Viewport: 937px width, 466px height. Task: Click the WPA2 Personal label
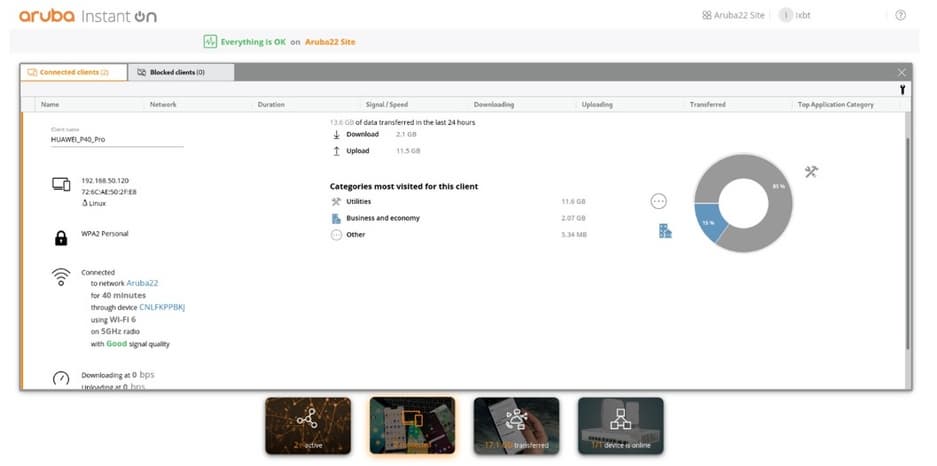point(105,234)
